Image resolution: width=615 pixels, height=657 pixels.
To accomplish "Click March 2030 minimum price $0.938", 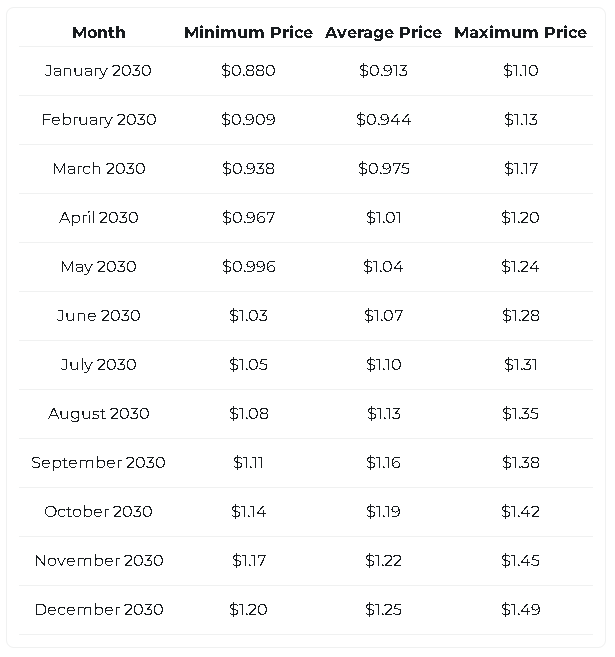I will point(248,168).
